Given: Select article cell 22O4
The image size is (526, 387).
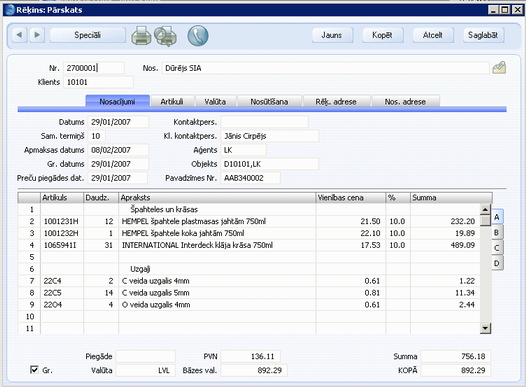Looking at the screenshot, I should click(x=62, y=305).
